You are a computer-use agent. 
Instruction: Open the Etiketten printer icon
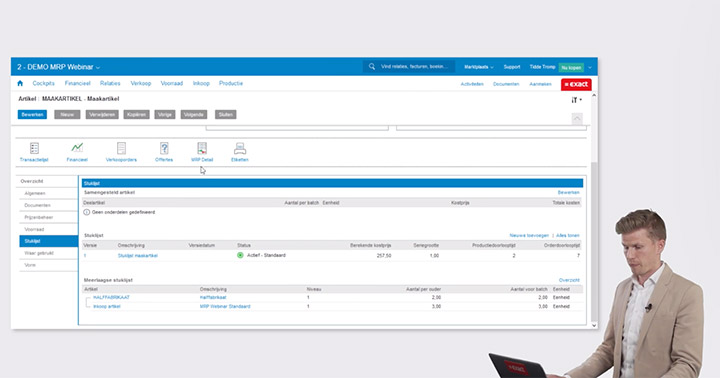(240, 148)
